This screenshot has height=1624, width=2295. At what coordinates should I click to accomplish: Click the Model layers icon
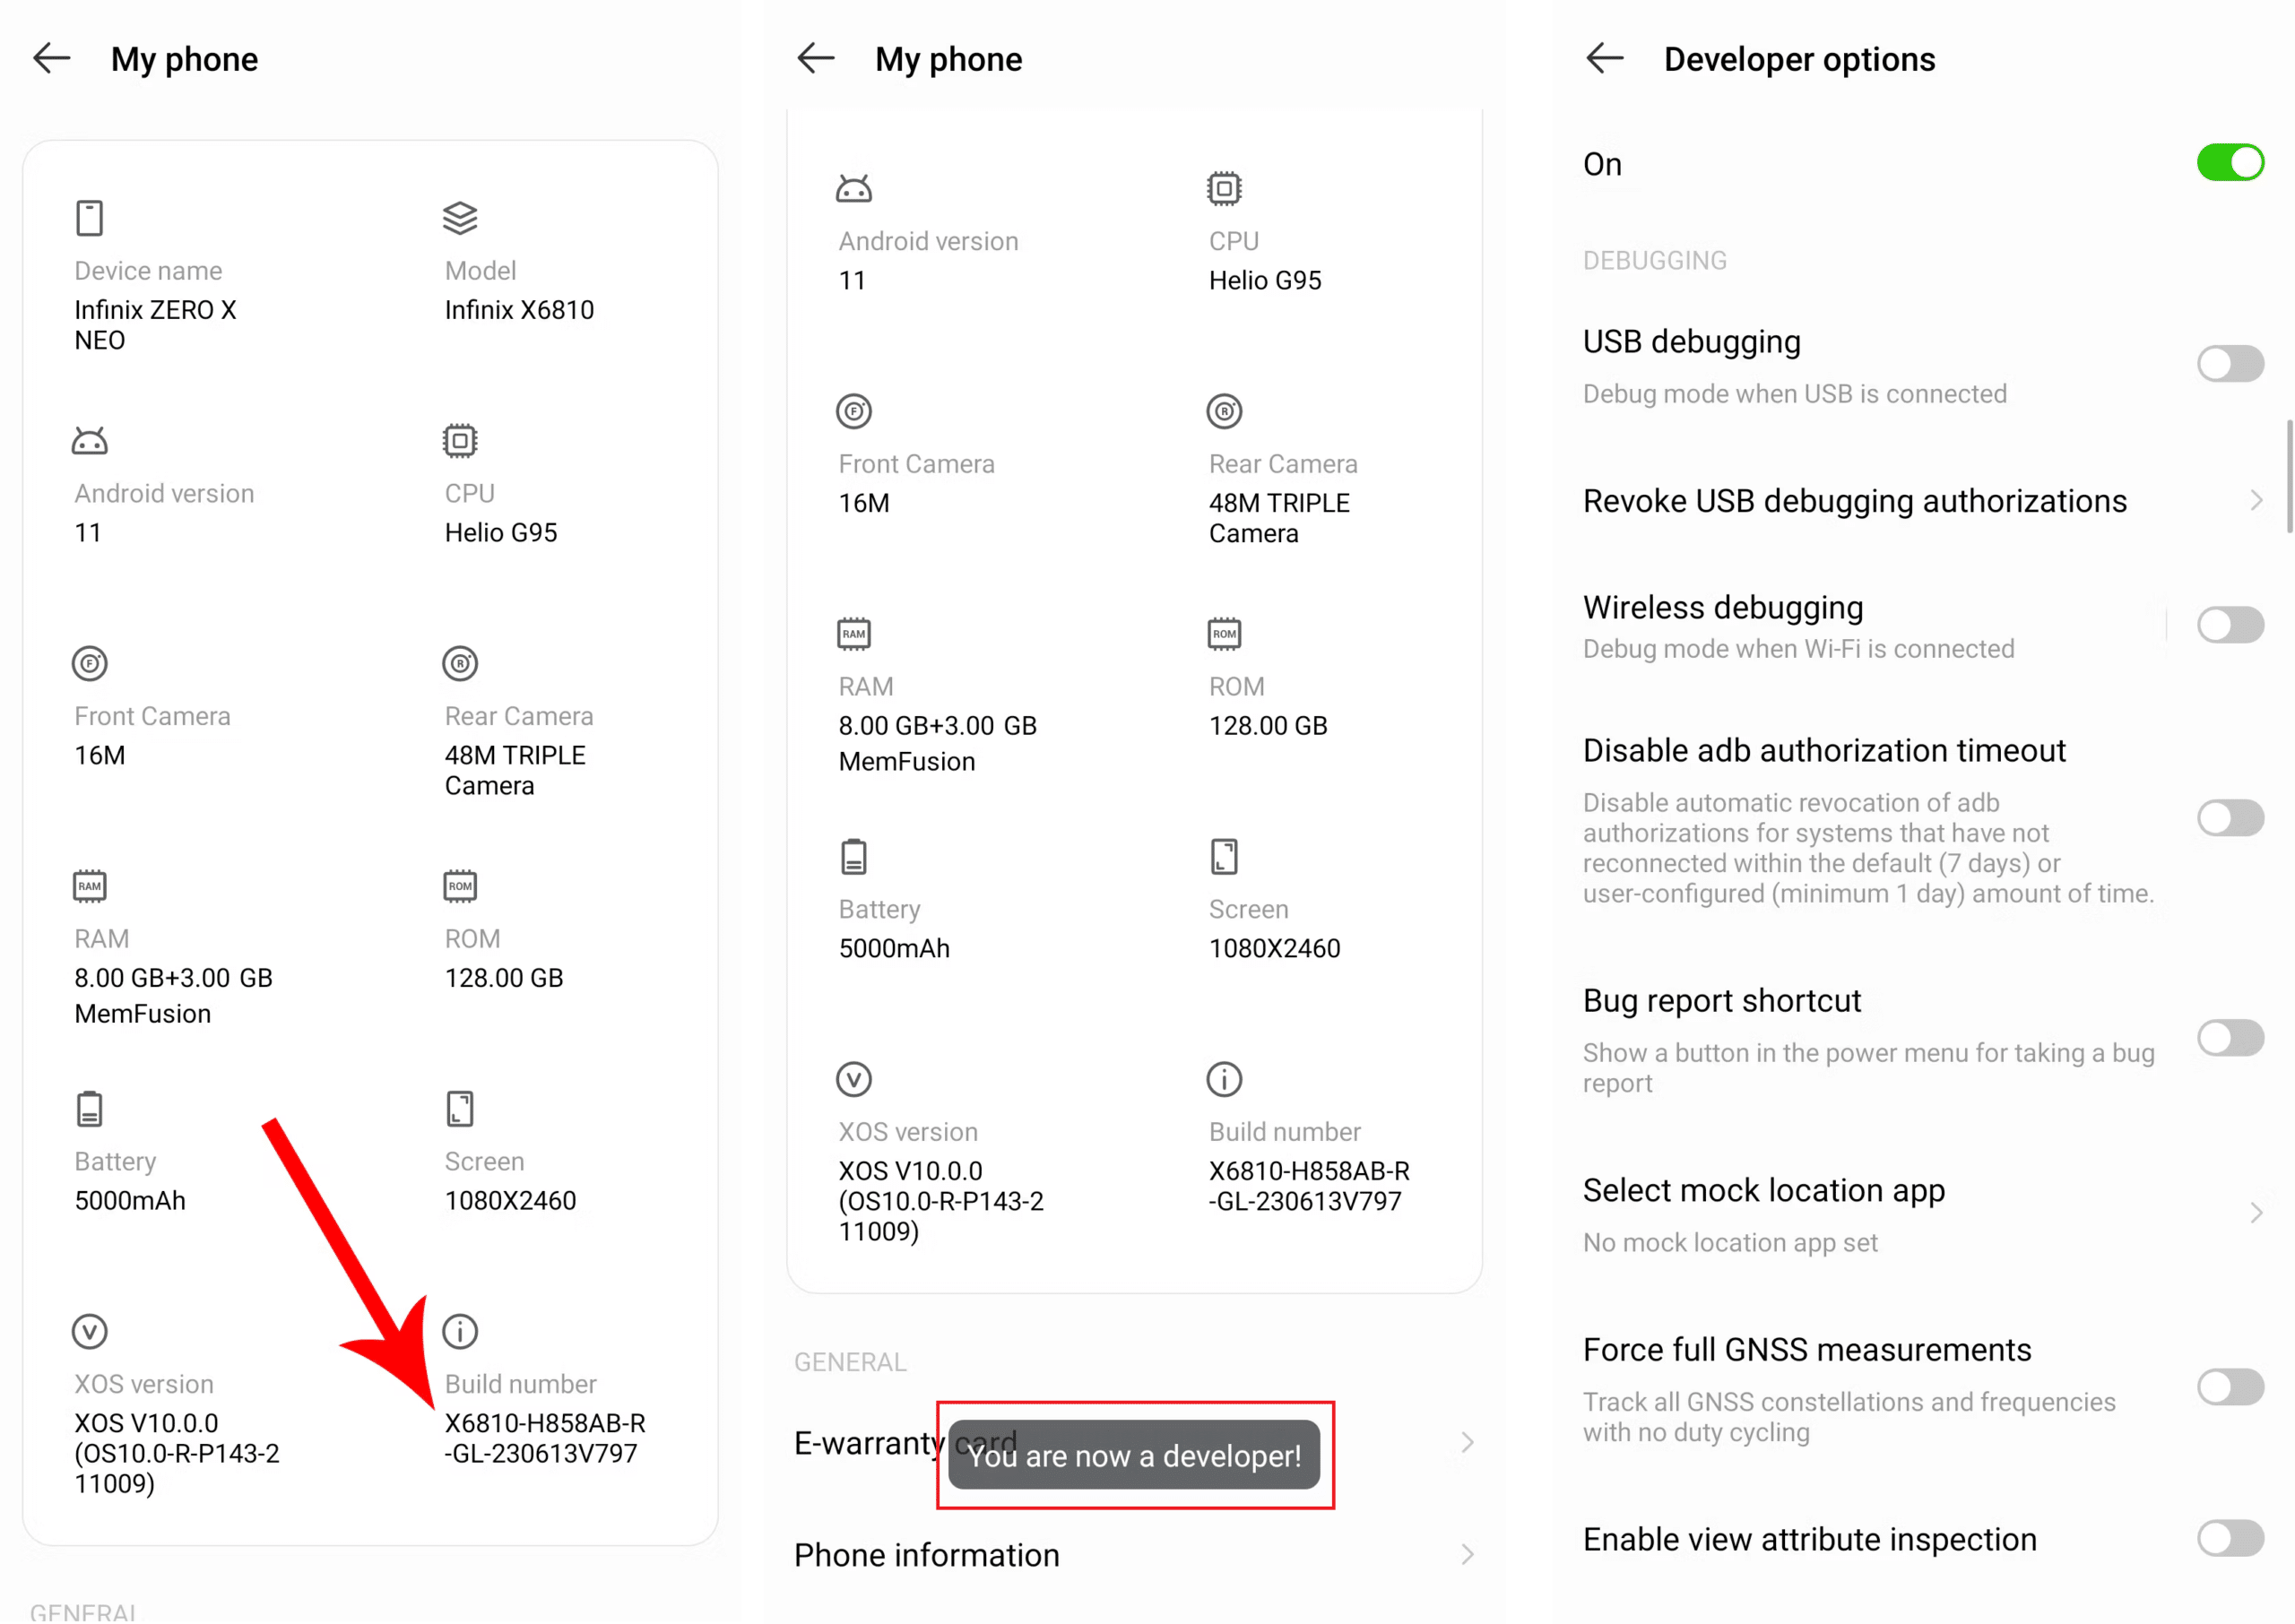pyautogui.click(x=460, y=217)
